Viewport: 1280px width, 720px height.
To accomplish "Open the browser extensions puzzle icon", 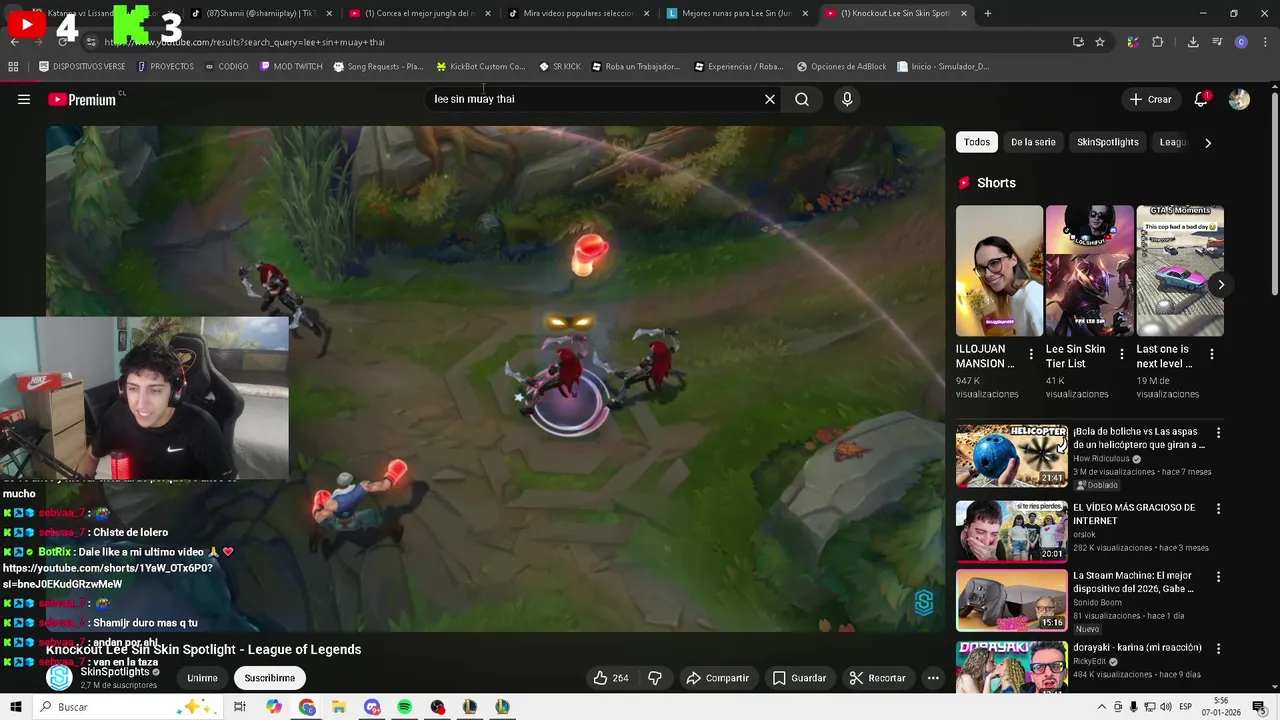I will (1158, 42).
